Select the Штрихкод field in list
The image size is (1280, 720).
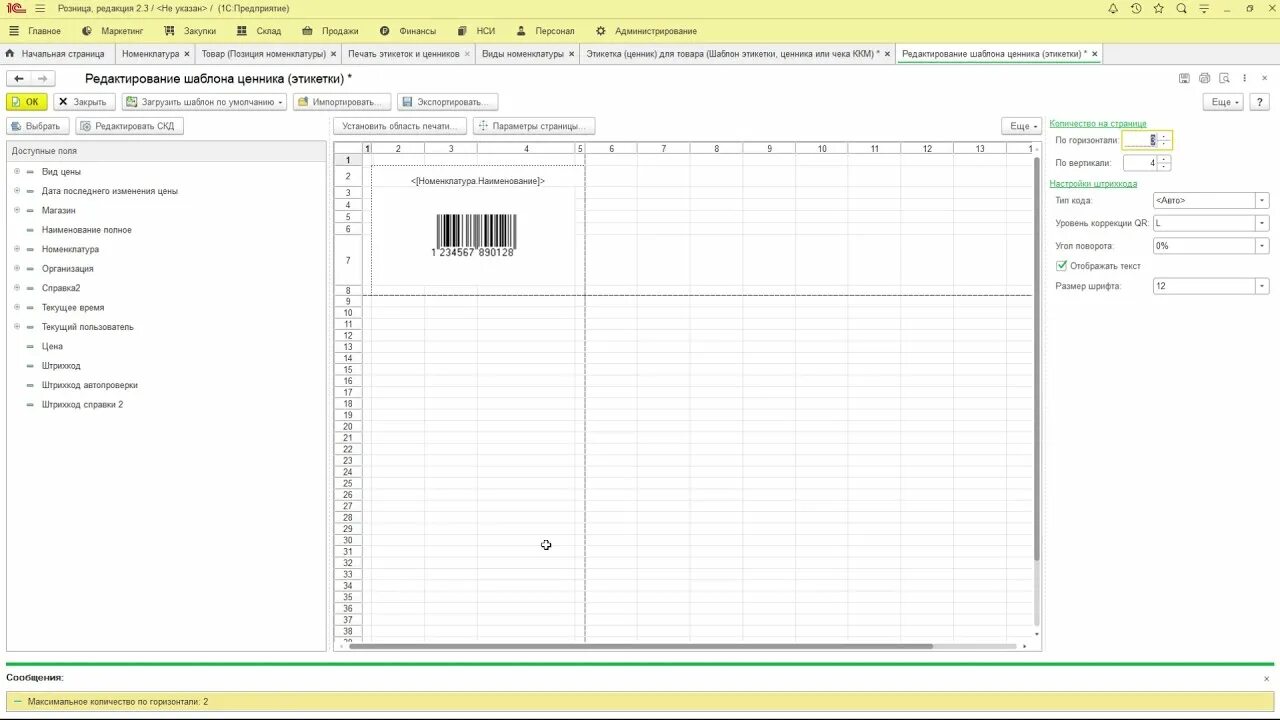pos(61,366)
